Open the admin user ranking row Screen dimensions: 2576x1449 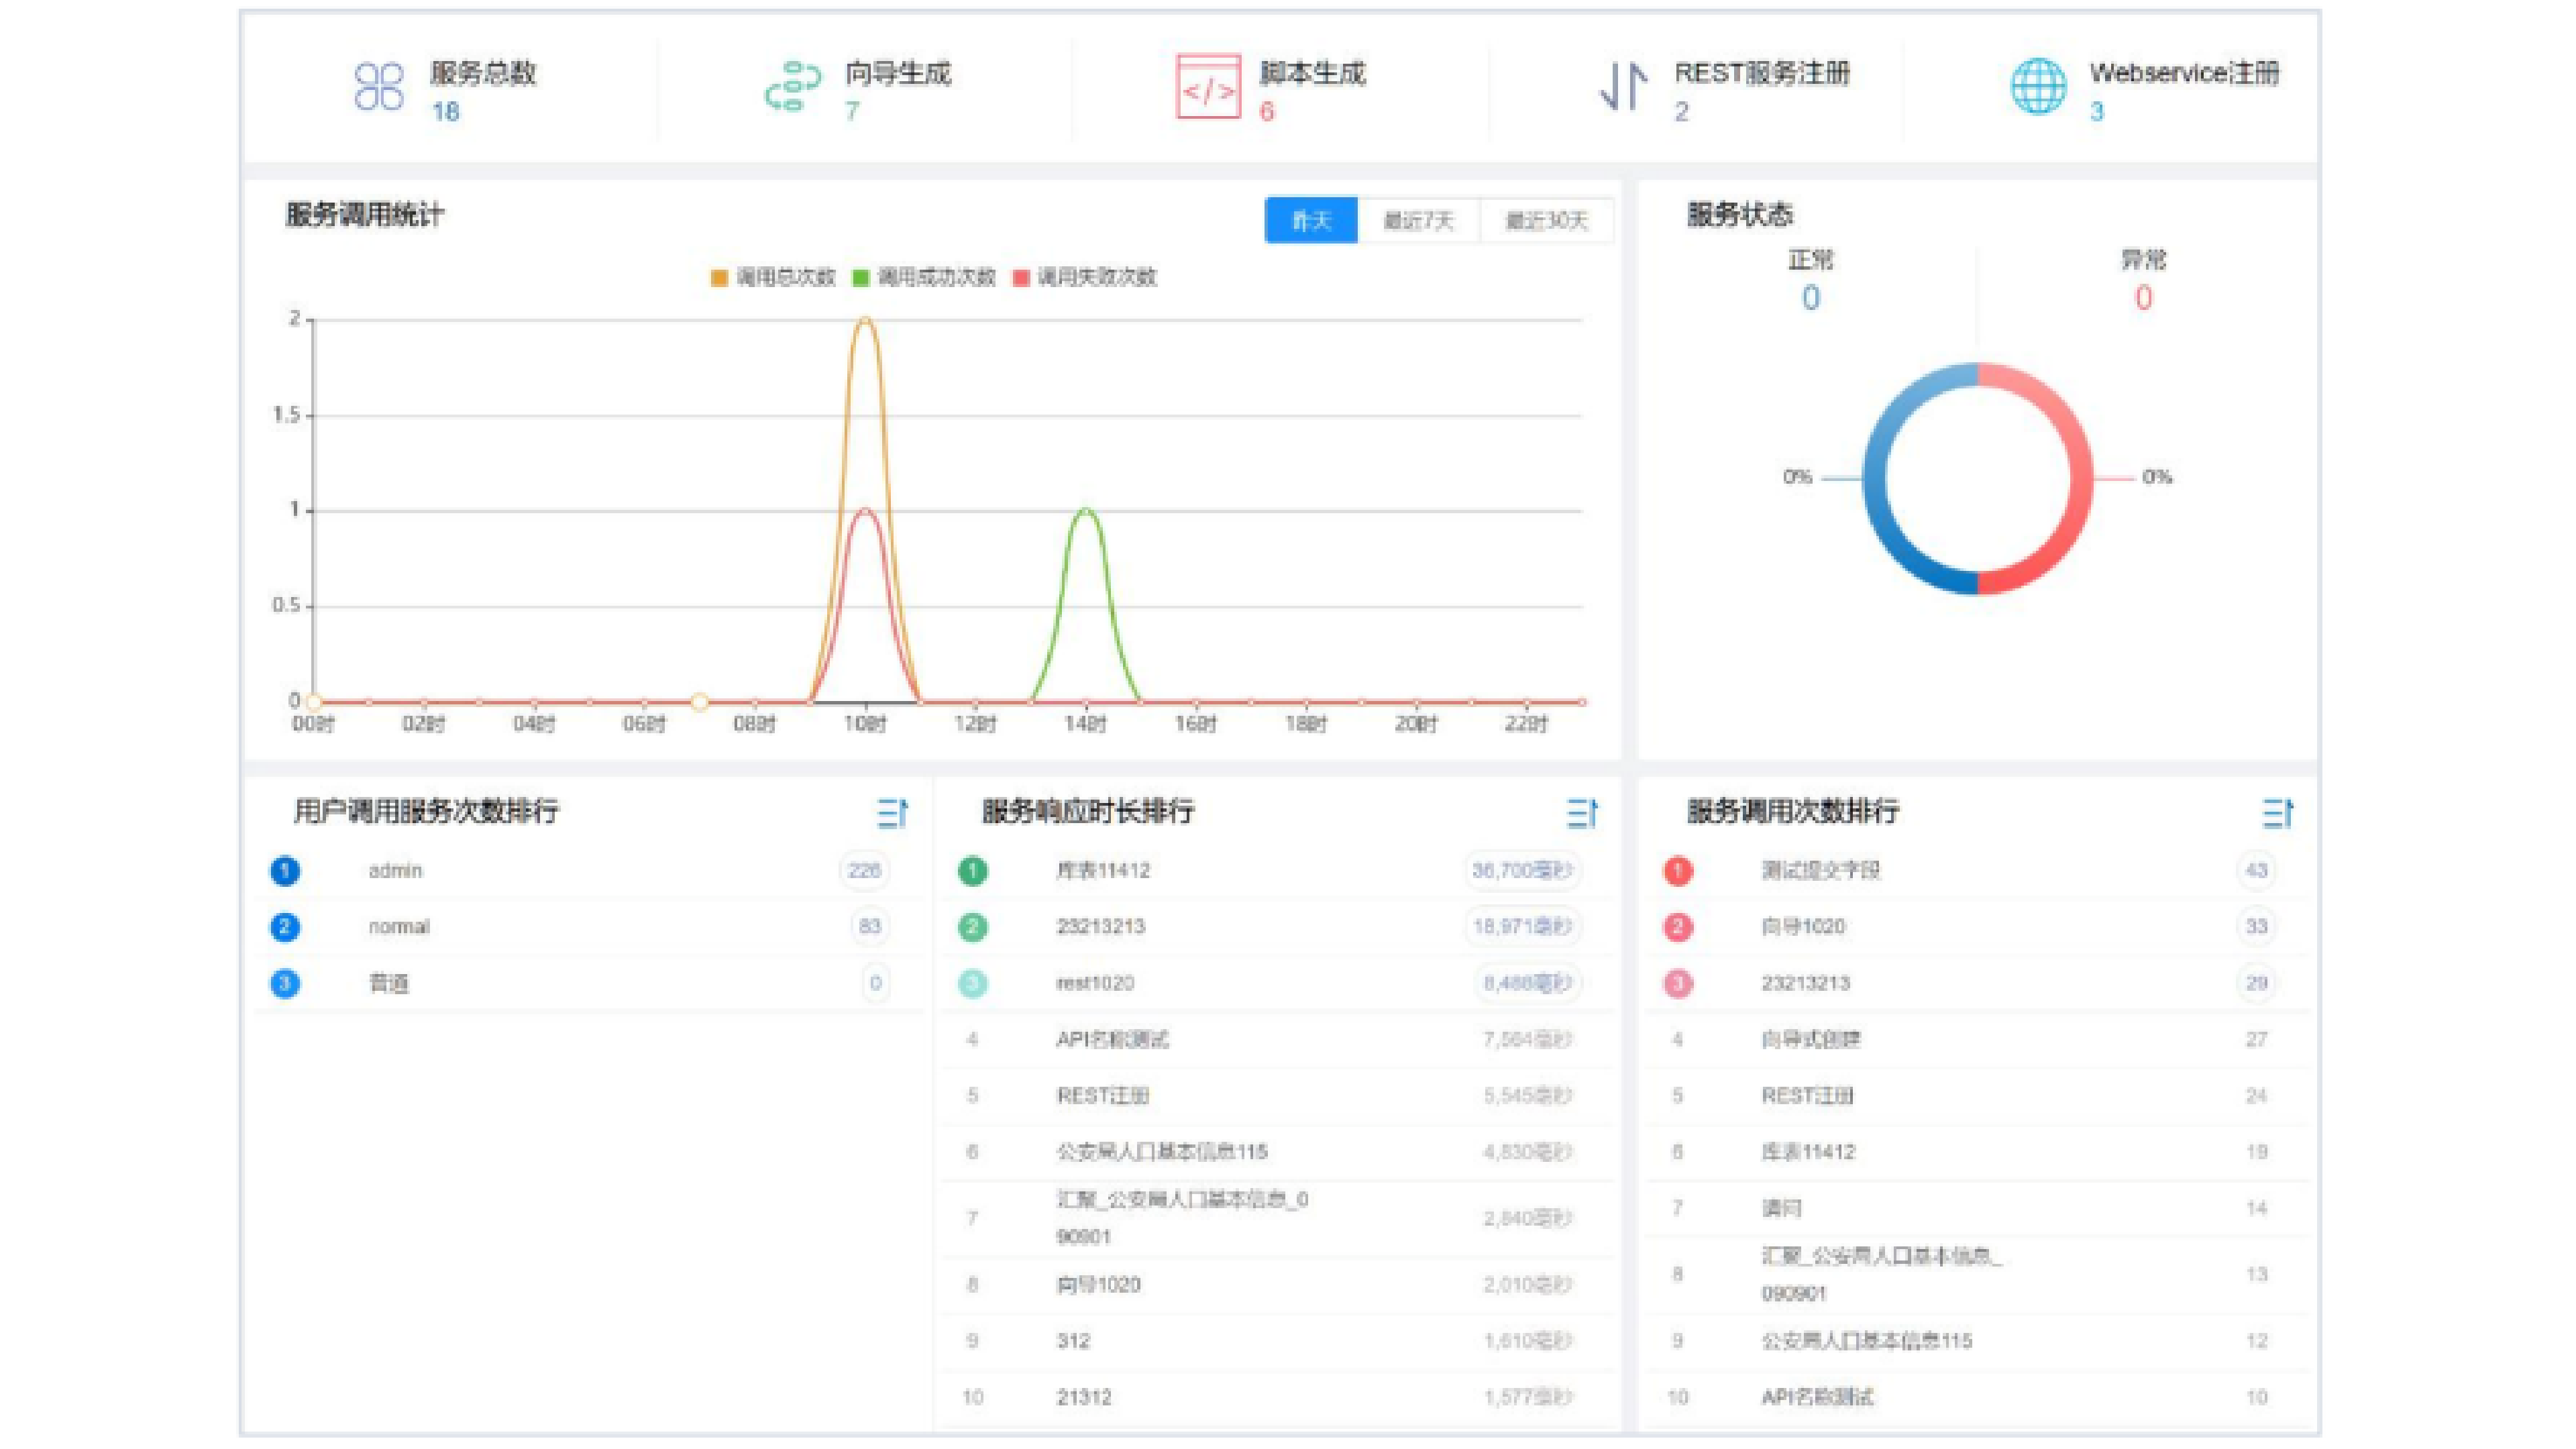click(x=396, y=870)
